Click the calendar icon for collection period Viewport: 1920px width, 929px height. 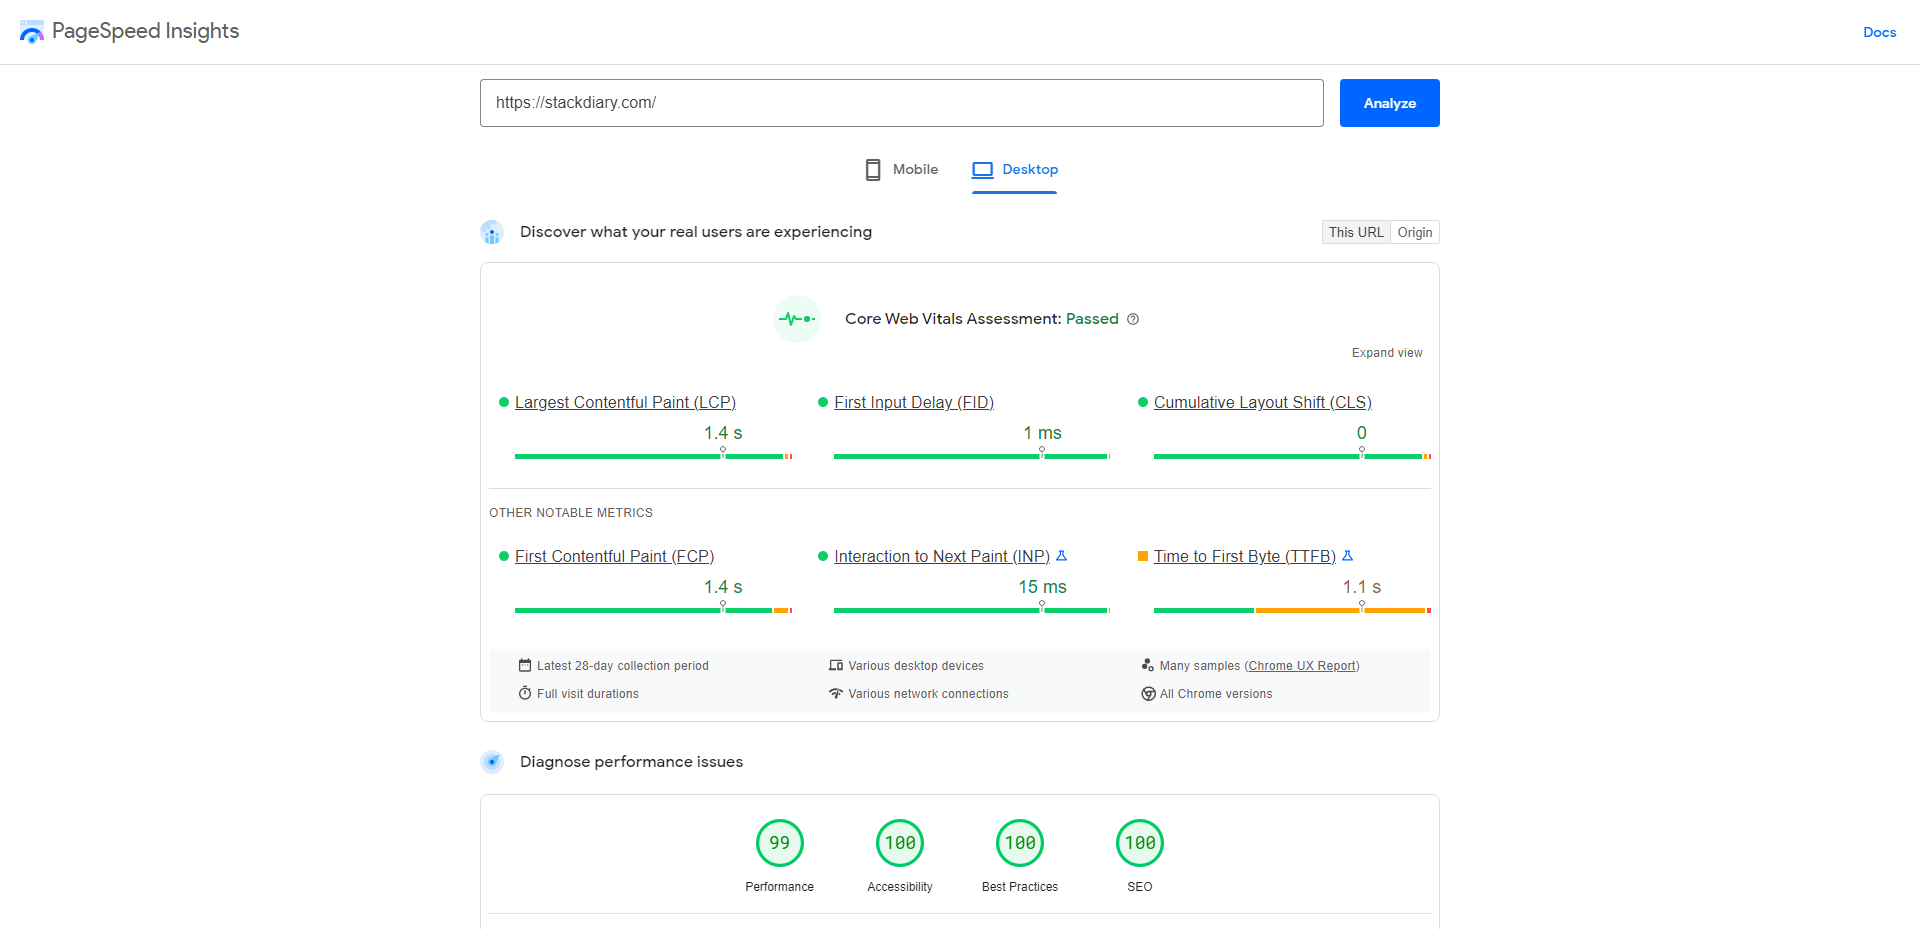click(525, 665)
